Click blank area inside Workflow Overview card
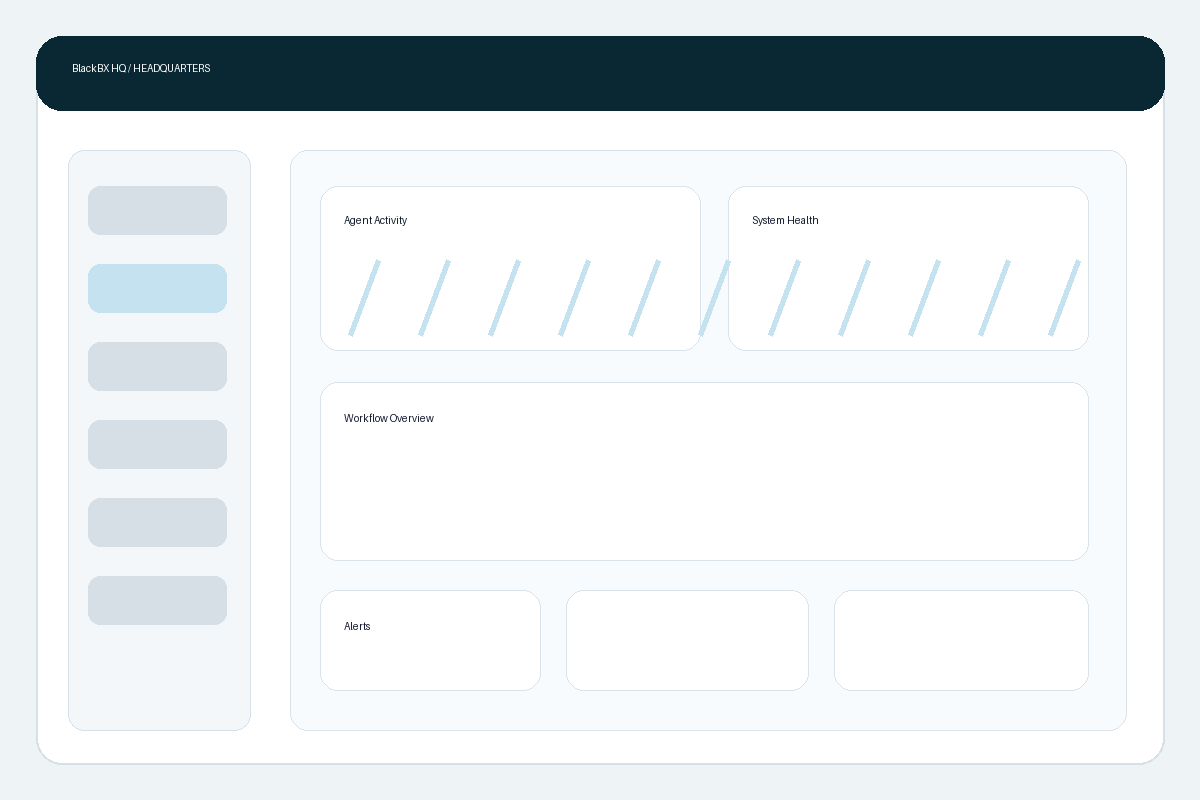Image resolution: width=1200 pixels, height=800 pixels. pos(704,490)
